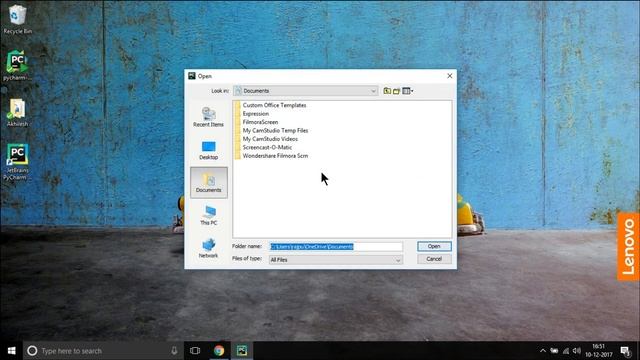Show hidden system tray icons
Image resolution: width=640 pixels, height=360 pixels.
tap(542, 351)
